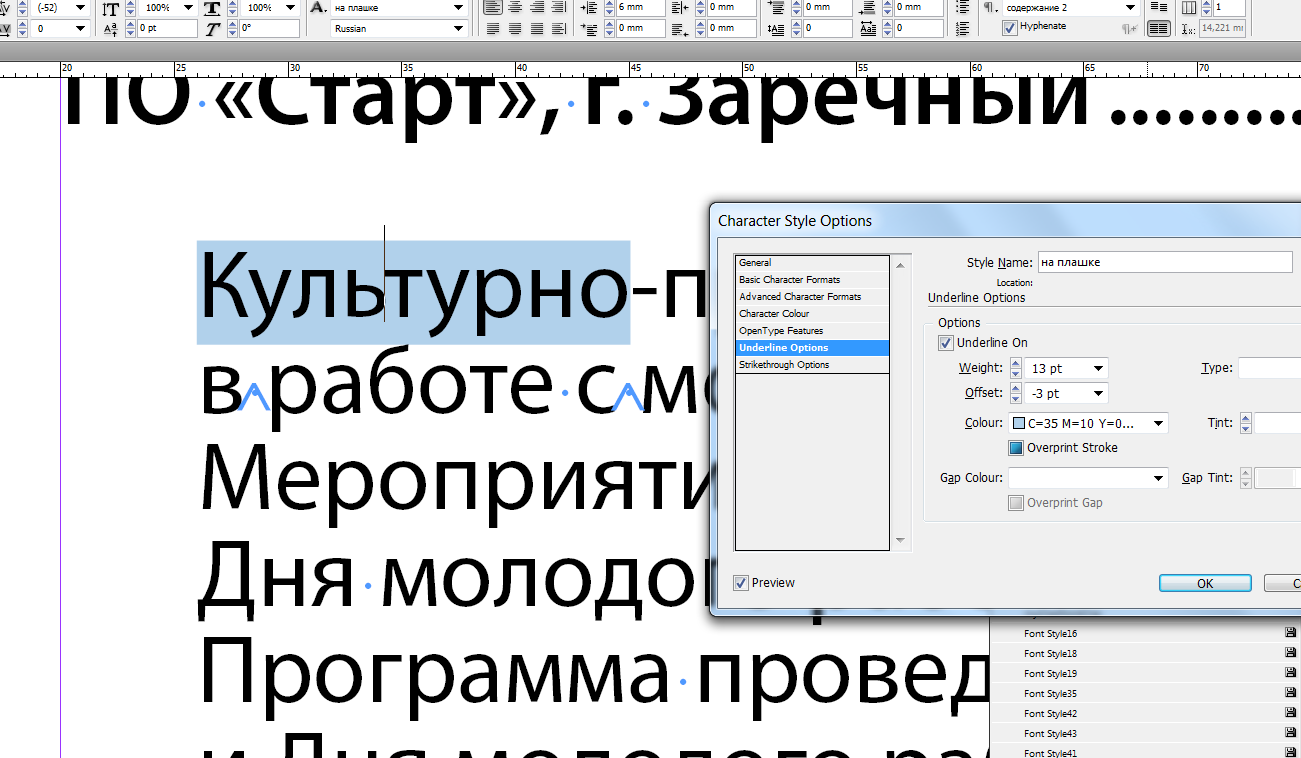This screenshot has width=1301, height=758.
Task: Align paragraph text center
Action: click(515, 7)
